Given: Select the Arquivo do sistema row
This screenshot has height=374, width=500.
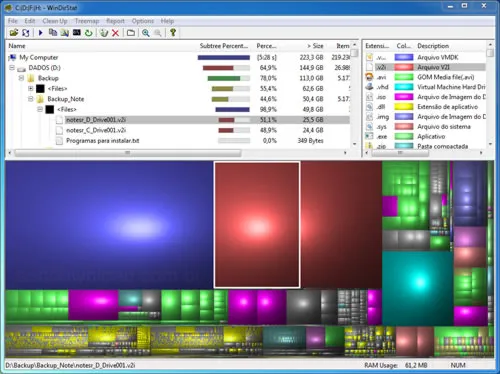Looking at the screenshot, I should coord(425,127).
